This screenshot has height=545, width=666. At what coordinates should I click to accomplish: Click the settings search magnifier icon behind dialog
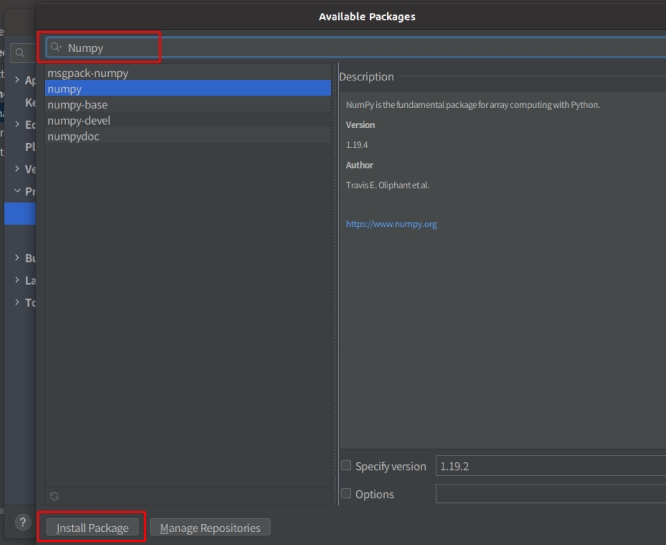coord(20,52)
